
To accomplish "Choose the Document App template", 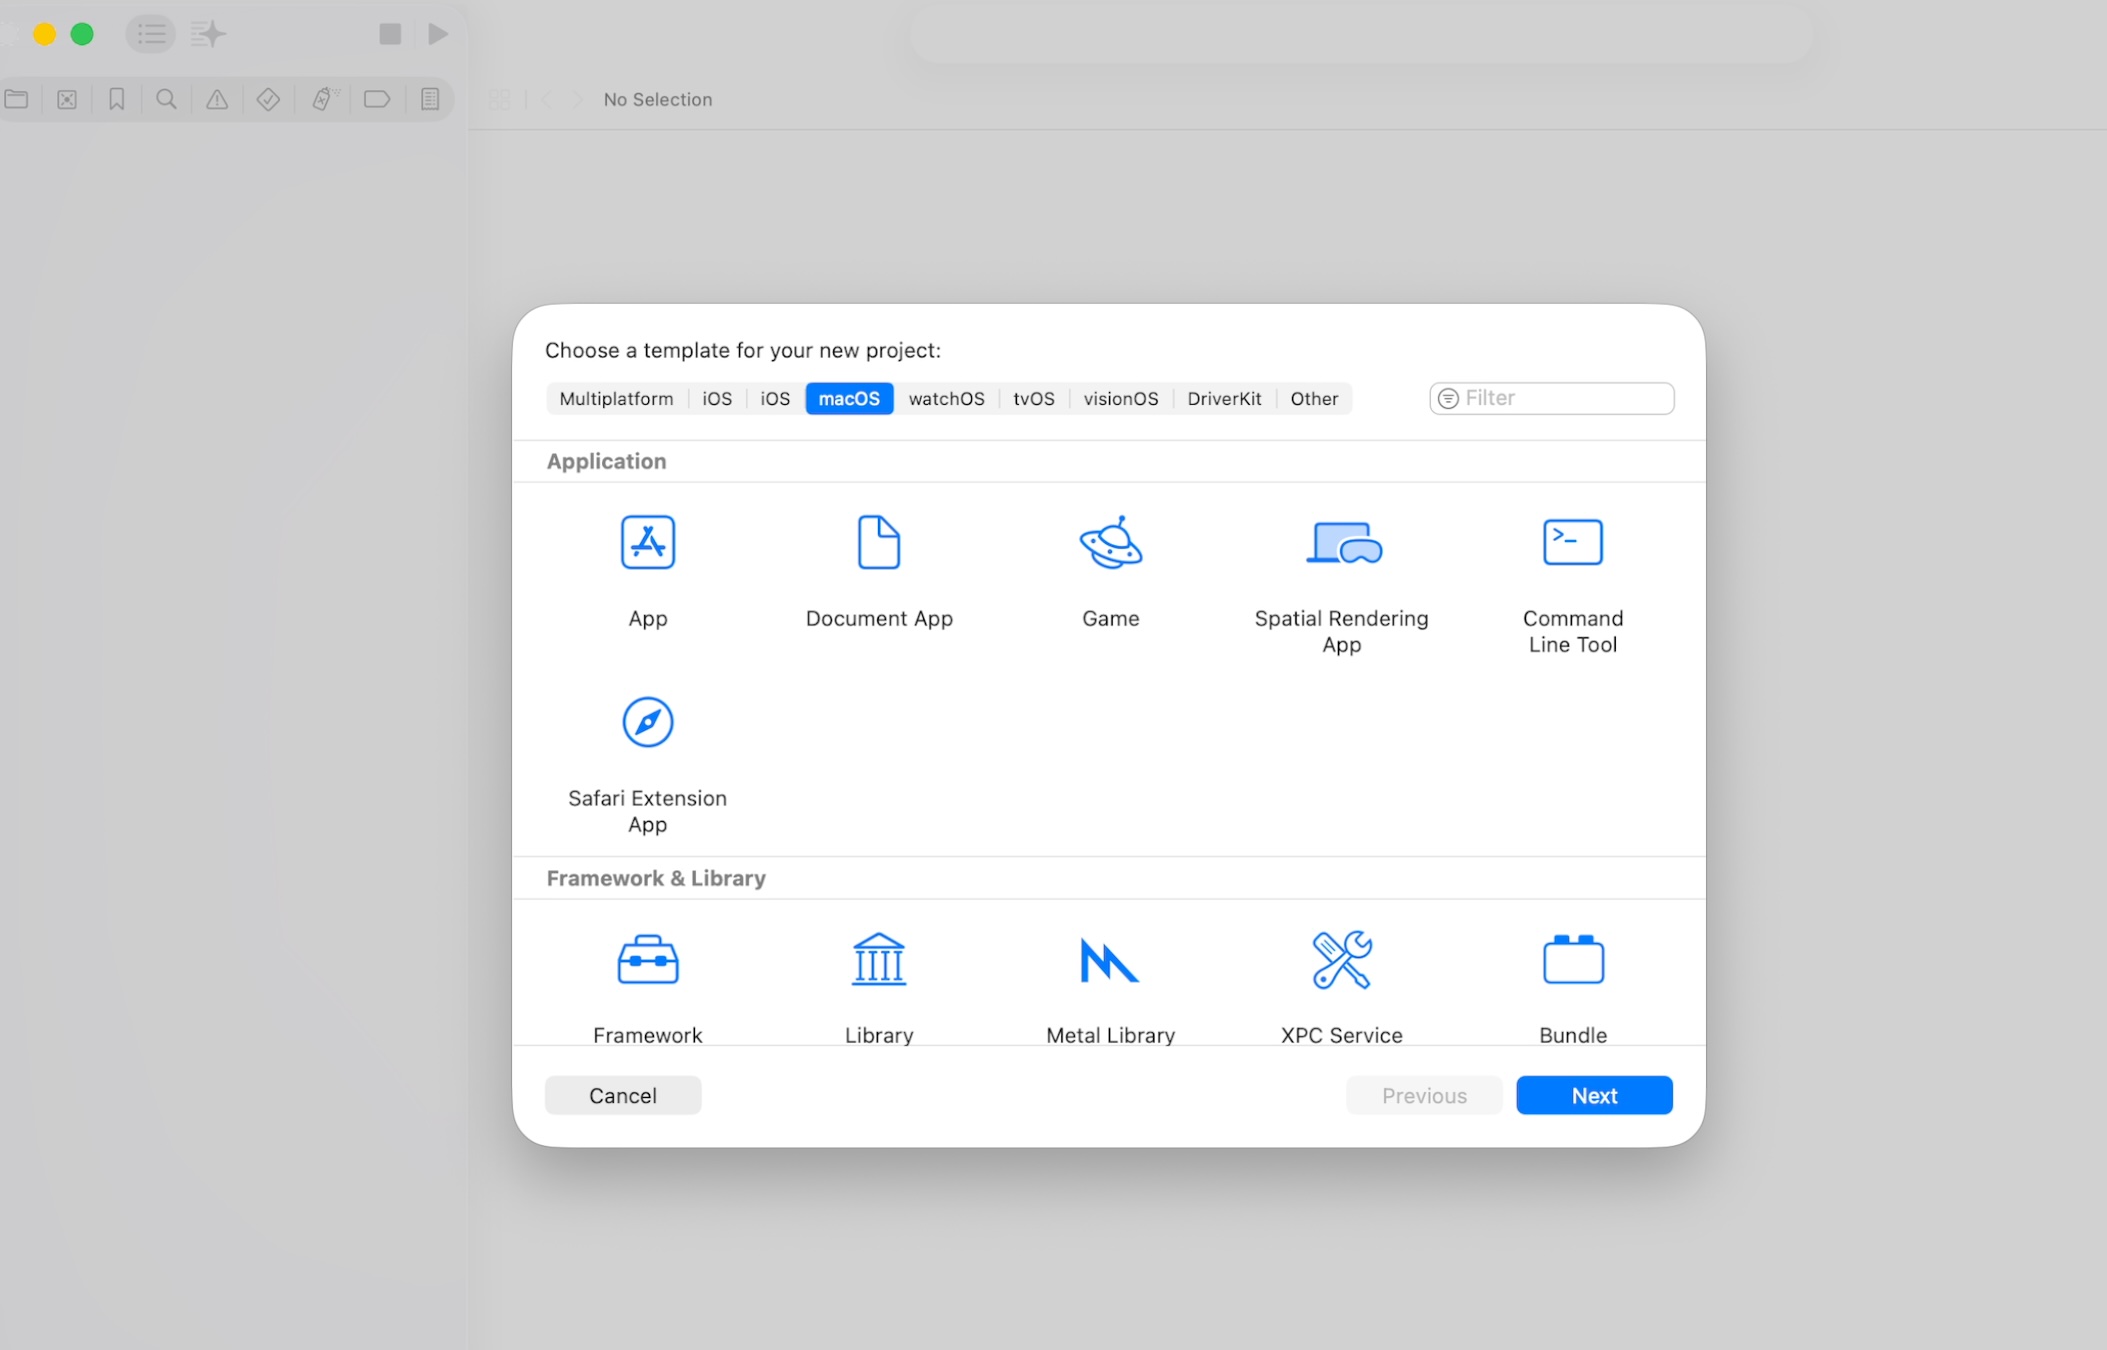I will 878,543.
